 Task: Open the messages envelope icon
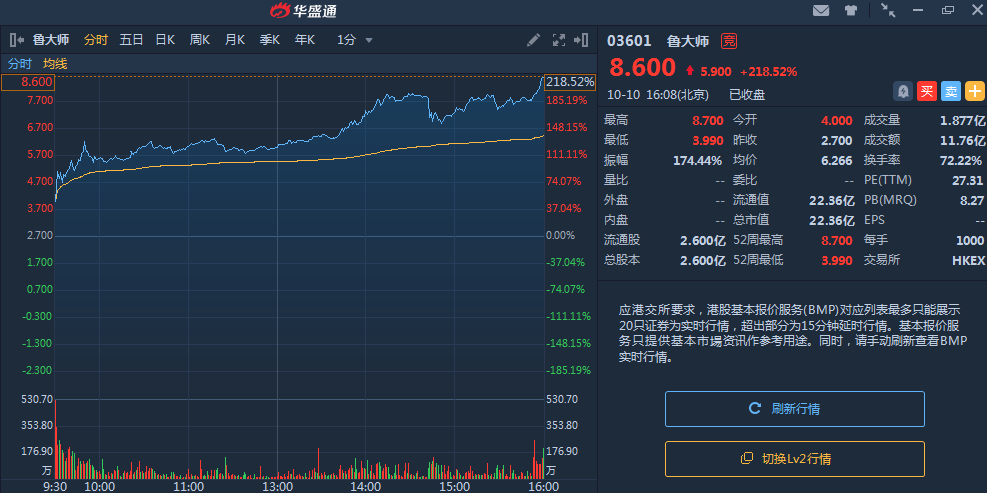click(x=821, y=11)
